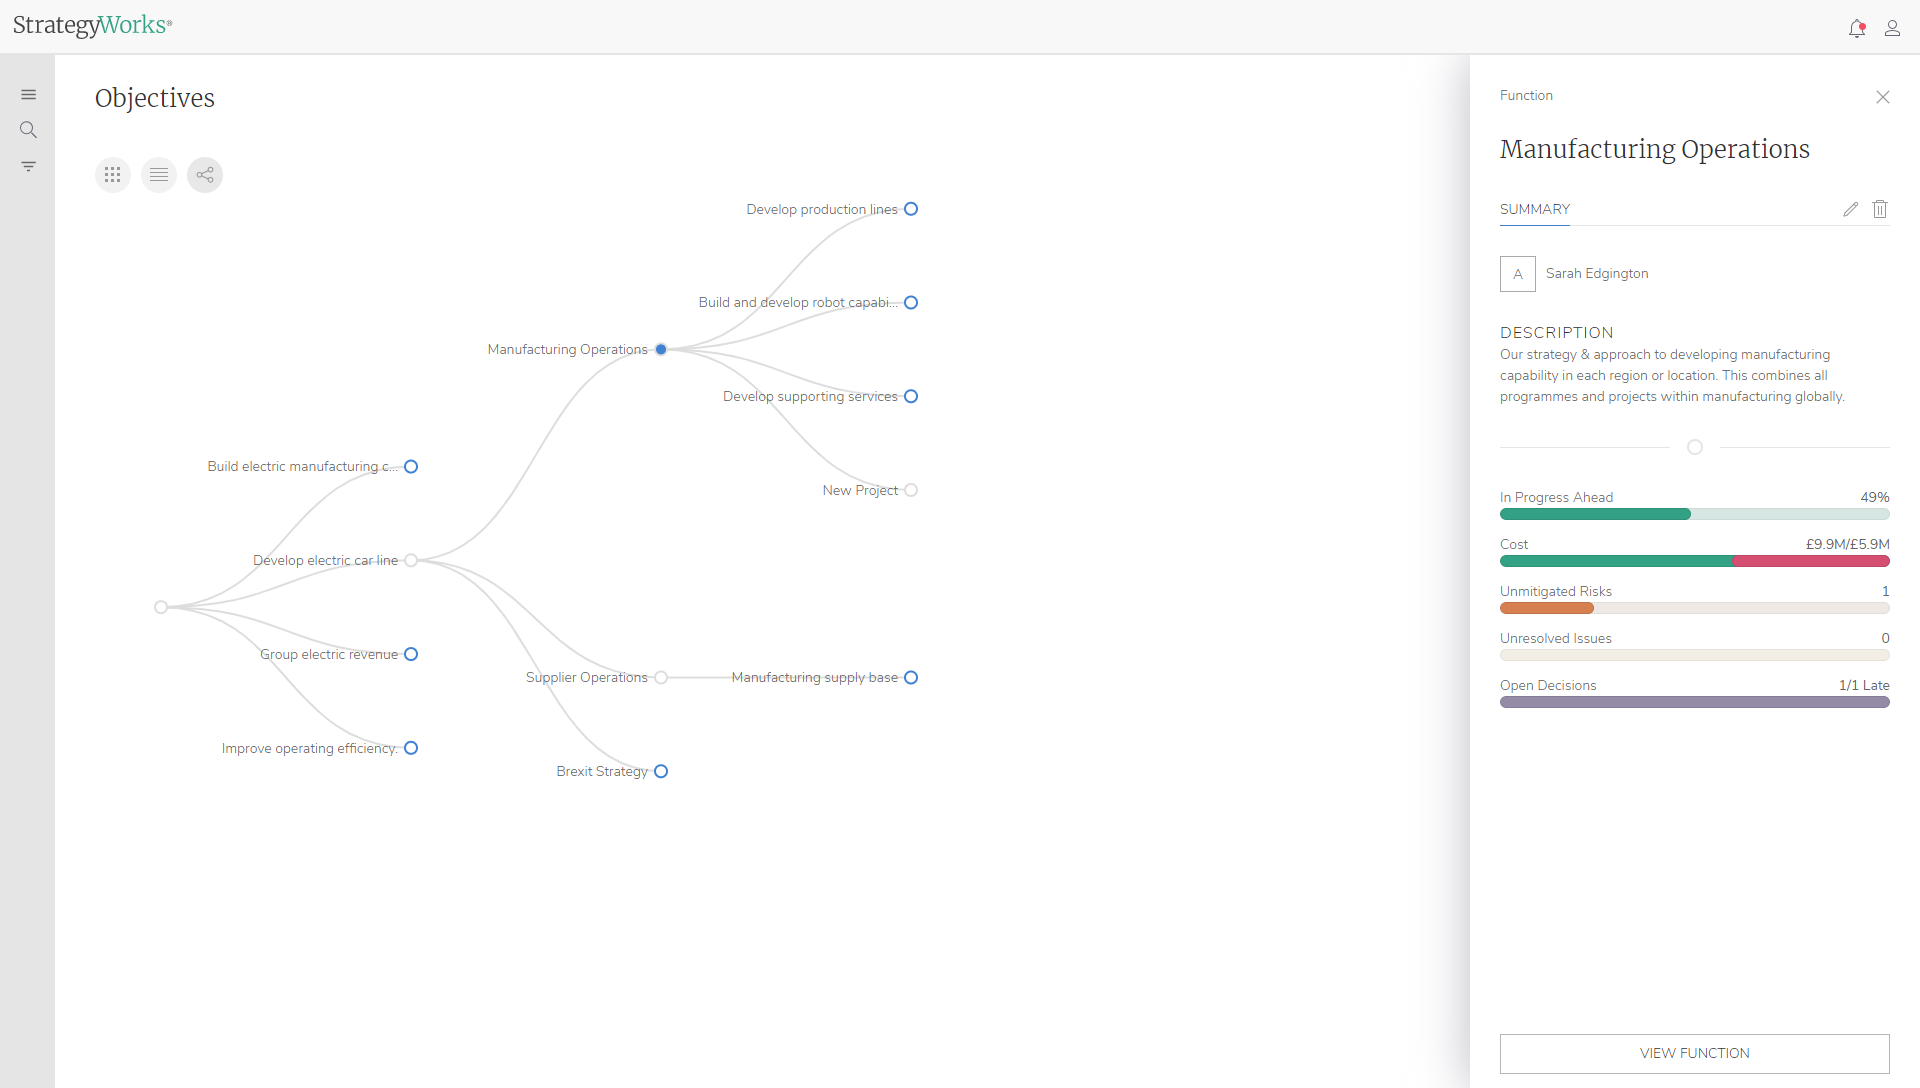Collapse the root node of the tree
Image resolution: width=1920 pixels, height=1088 pixels.
(x=161, y=607)
